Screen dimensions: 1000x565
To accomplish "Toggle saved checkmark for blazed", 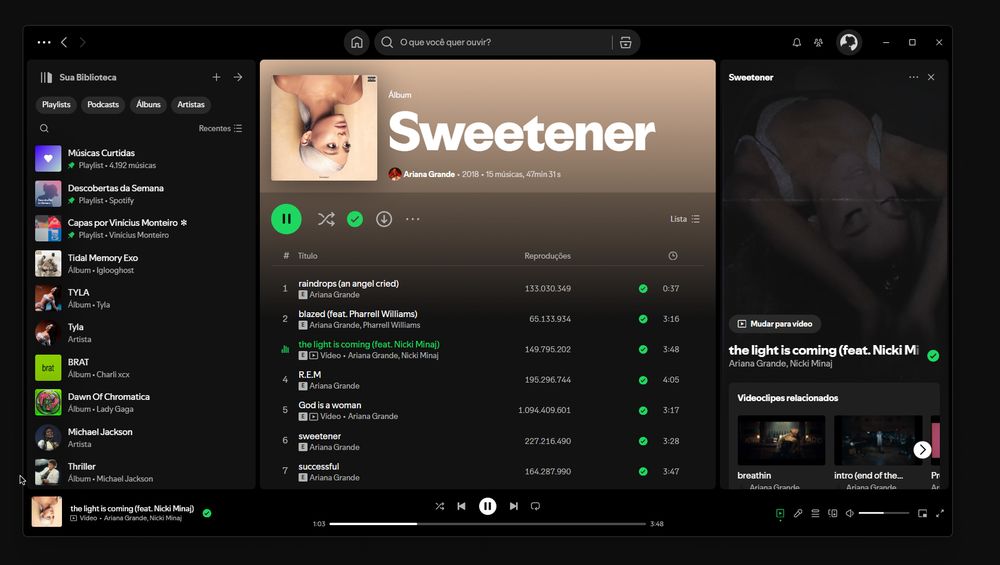I will [643, 319].
